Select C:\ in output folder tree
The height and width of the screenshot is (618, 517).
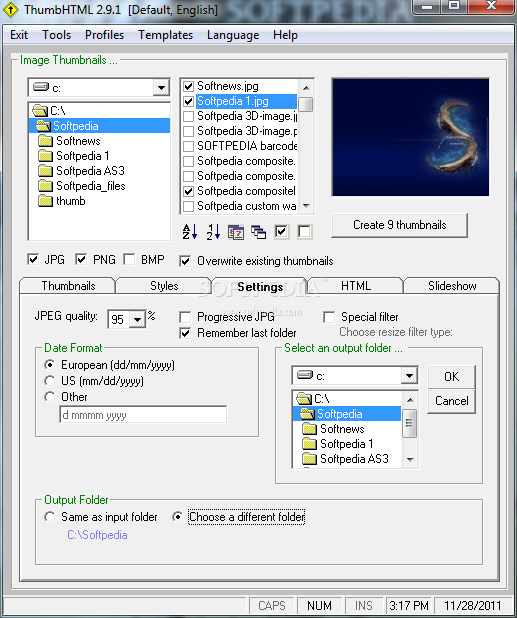coord(313,399)
